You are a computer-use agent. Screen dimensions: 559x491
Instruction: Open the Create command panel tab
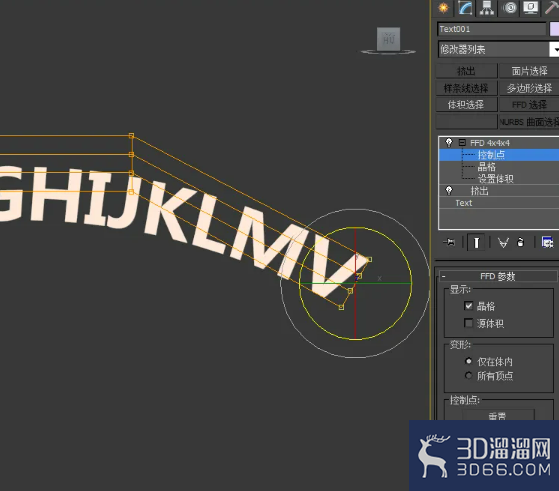point(443,8)
